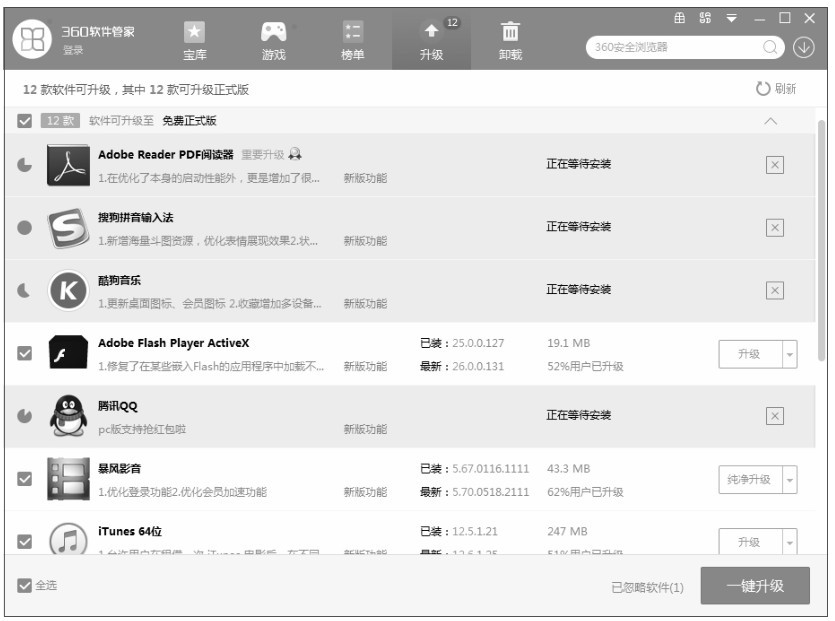The width and height of the screenshot is (835, 621).
Task: Open the tools grid icon in title bar
Action: coord(705,18)
